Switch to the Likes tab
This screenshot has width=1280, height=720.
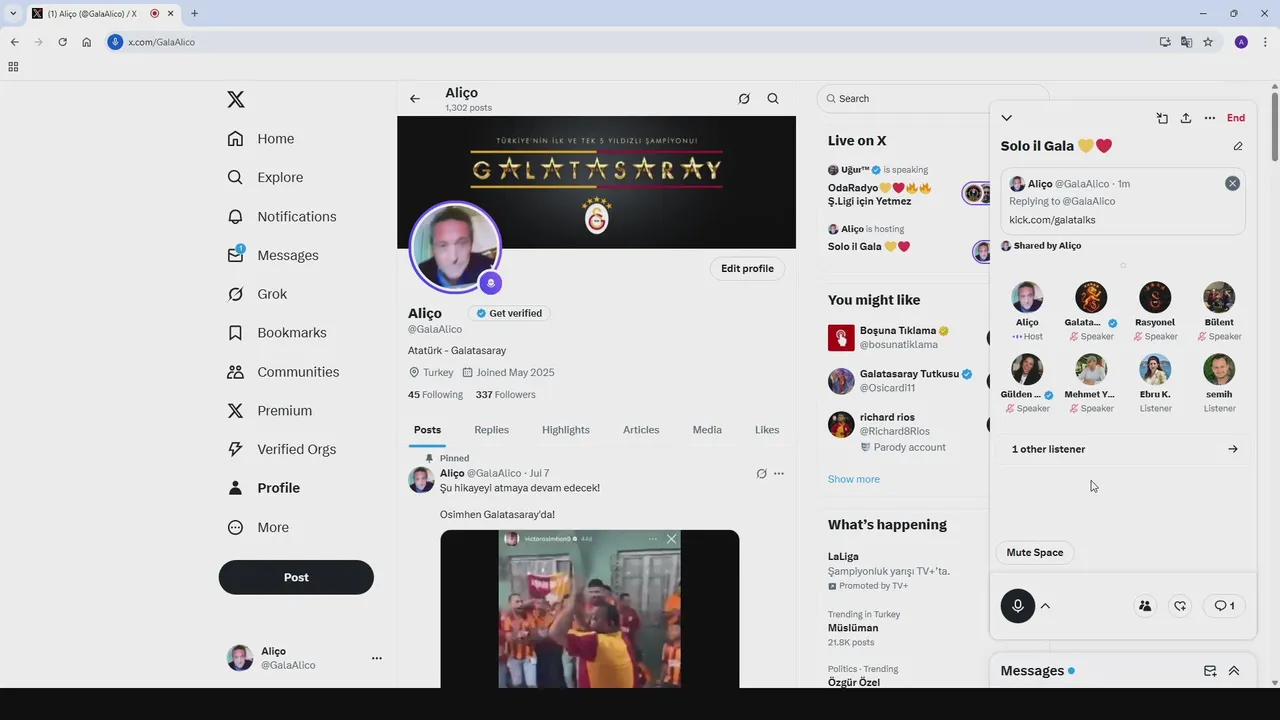tap(767, 430)
